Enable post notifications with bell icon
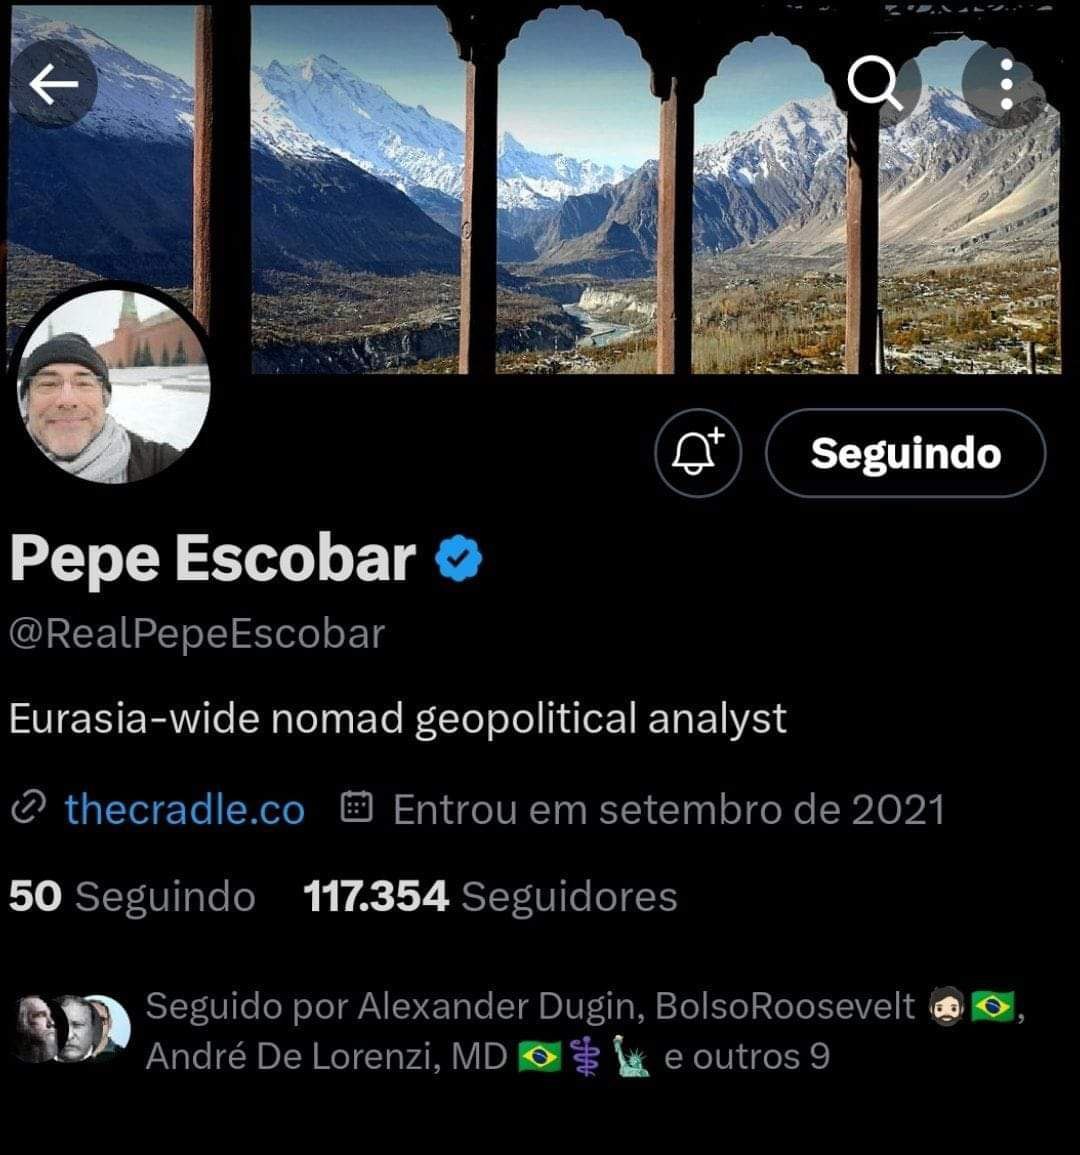 pos(698,453)
